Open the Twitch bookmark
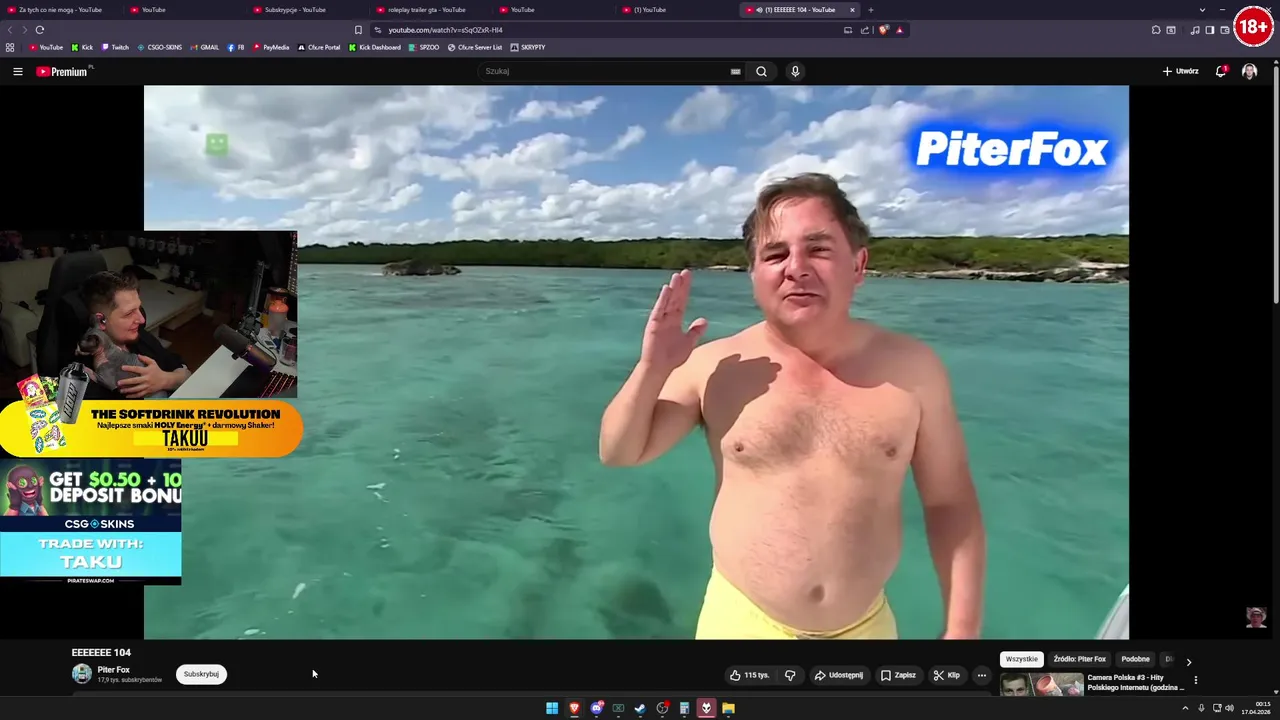This screenshot has height=720, width=1280. coord(115,47)
